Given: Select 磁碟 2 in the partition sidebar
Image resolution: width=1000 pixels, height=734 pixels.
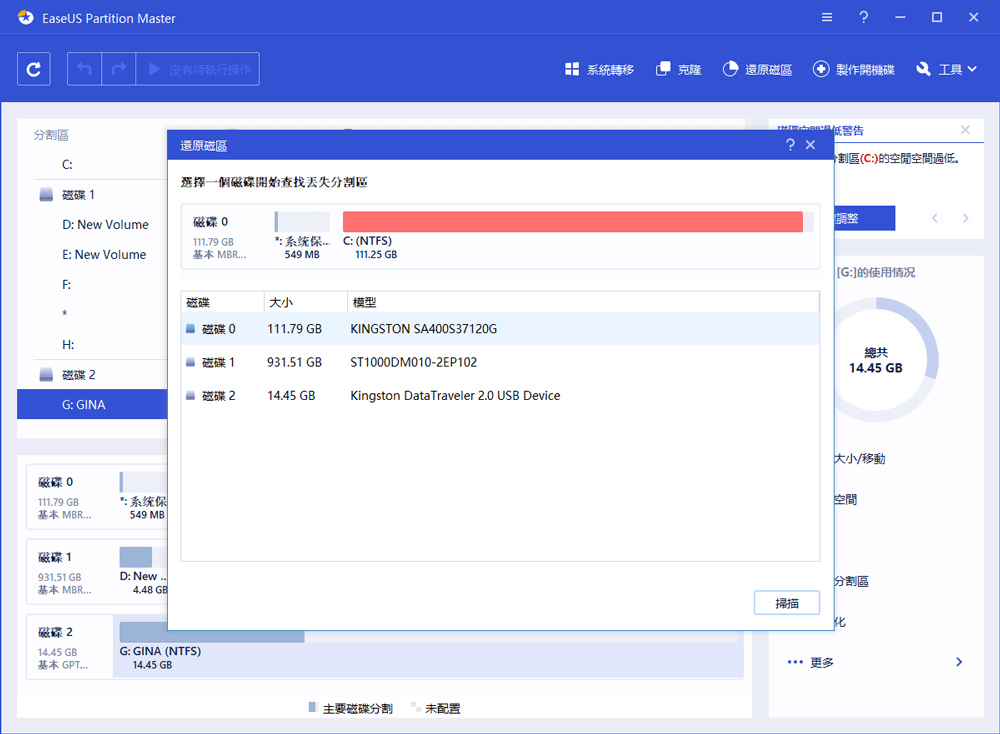Looking at the screenshot, I should 92,374.
